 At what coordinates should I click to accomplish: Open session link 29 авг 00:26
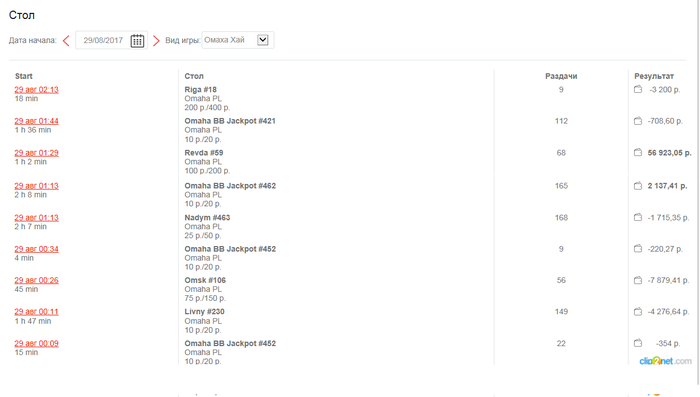(x=36, y=280)
